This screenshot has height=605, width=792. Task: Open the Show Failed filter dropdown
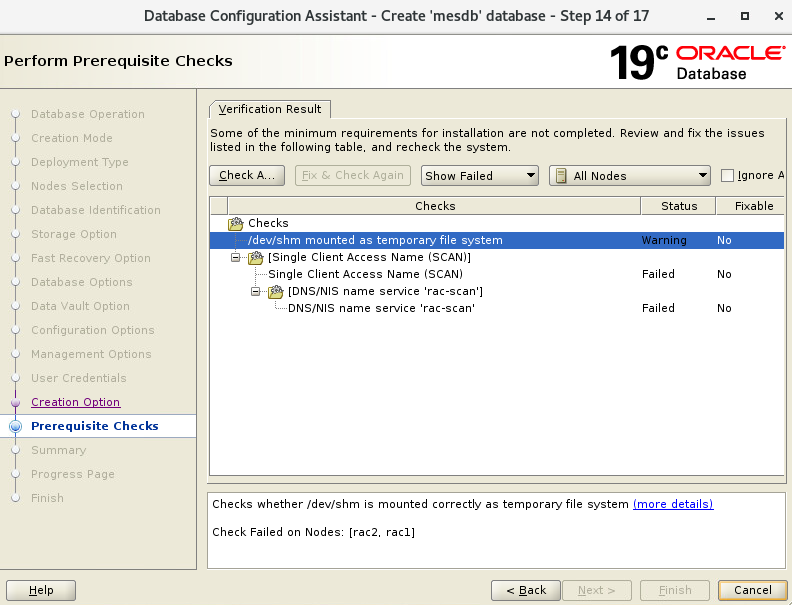(479, 176)
